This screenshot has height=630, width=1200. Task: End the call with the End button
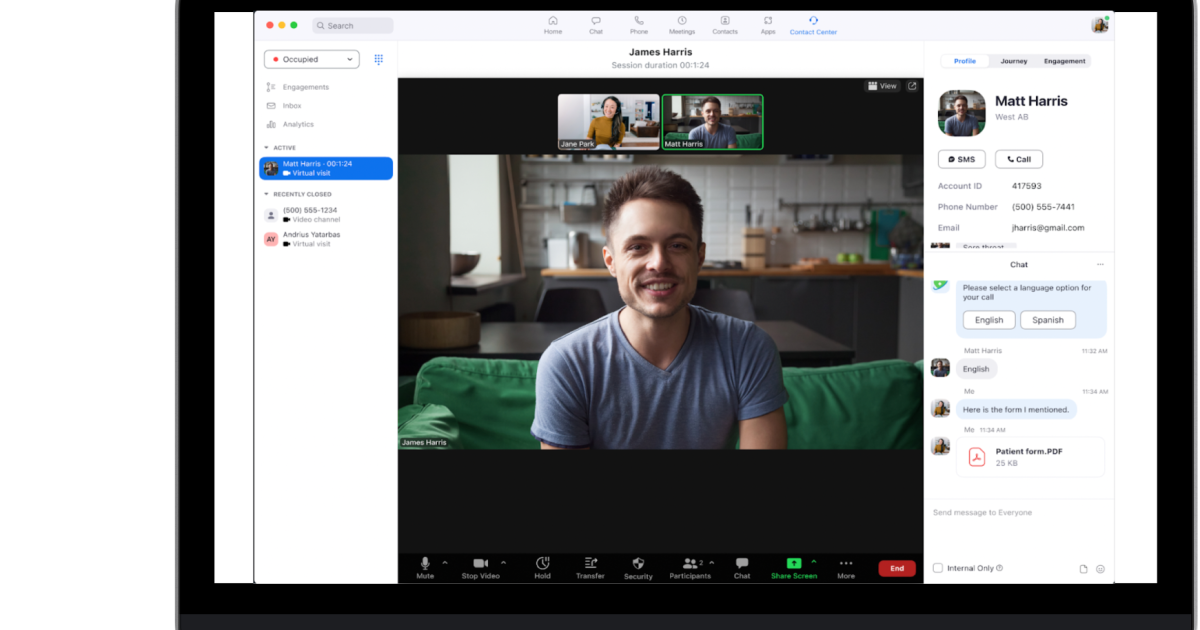[x=896, y=568]
